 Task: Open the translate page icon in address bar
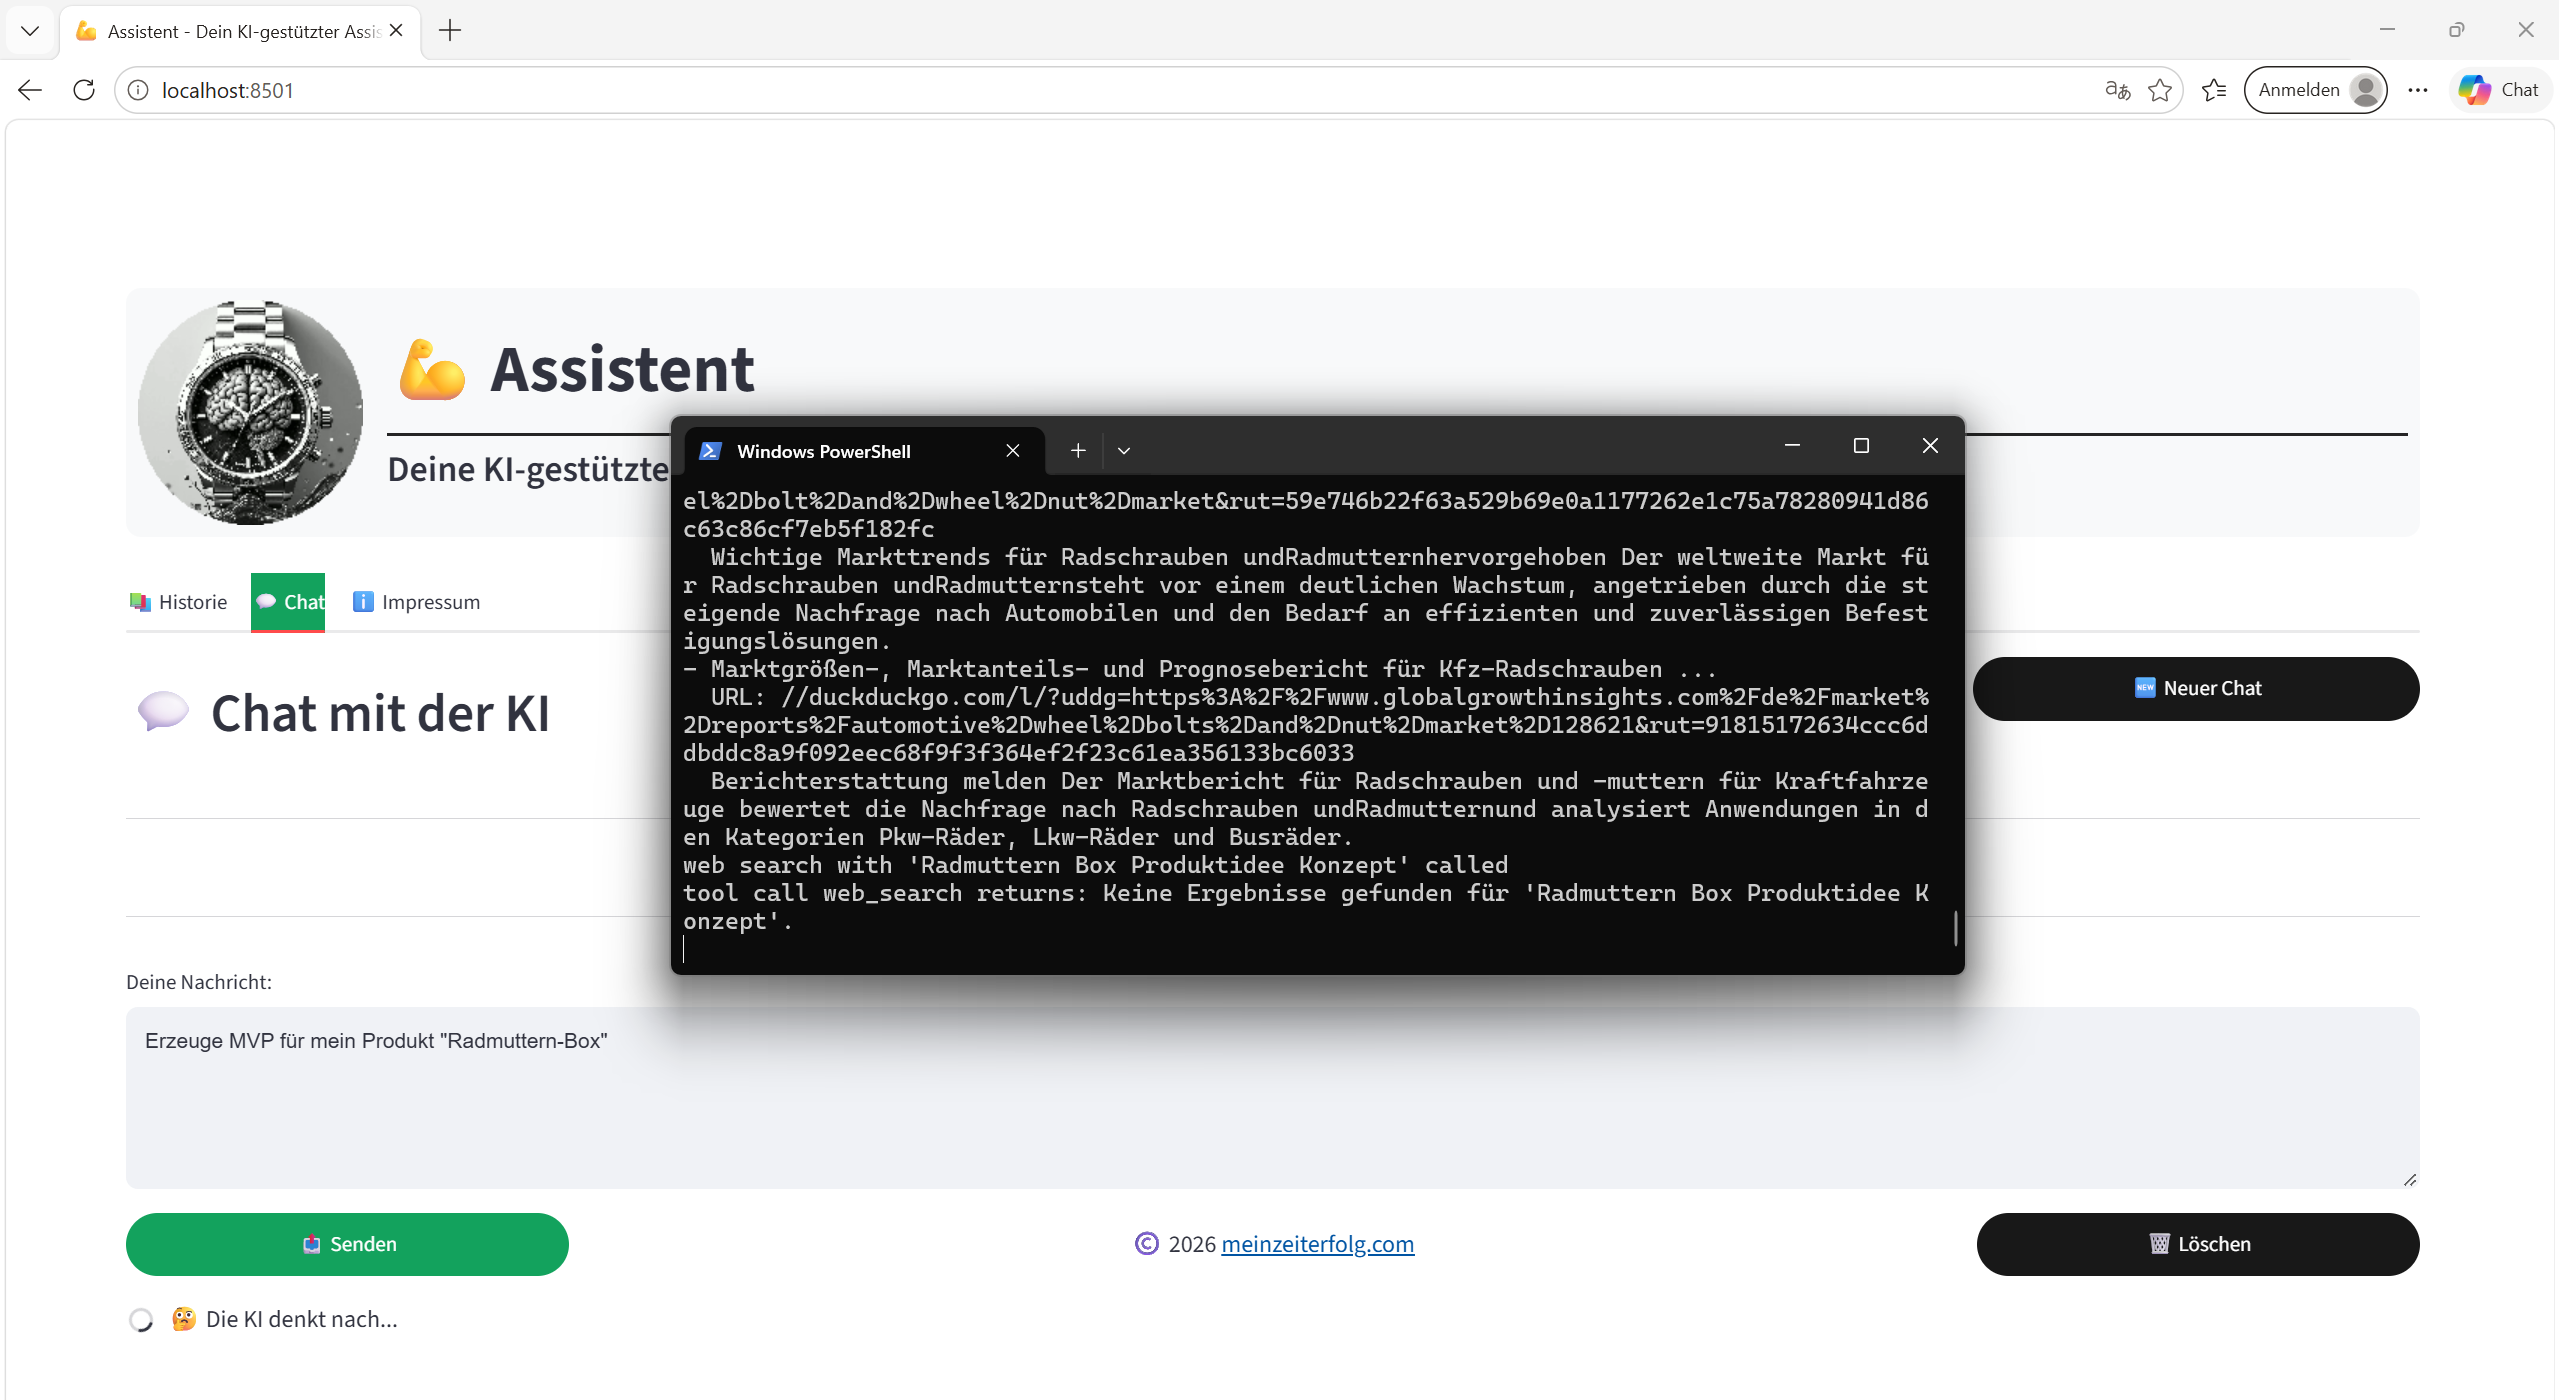(x=2117, y=90)
